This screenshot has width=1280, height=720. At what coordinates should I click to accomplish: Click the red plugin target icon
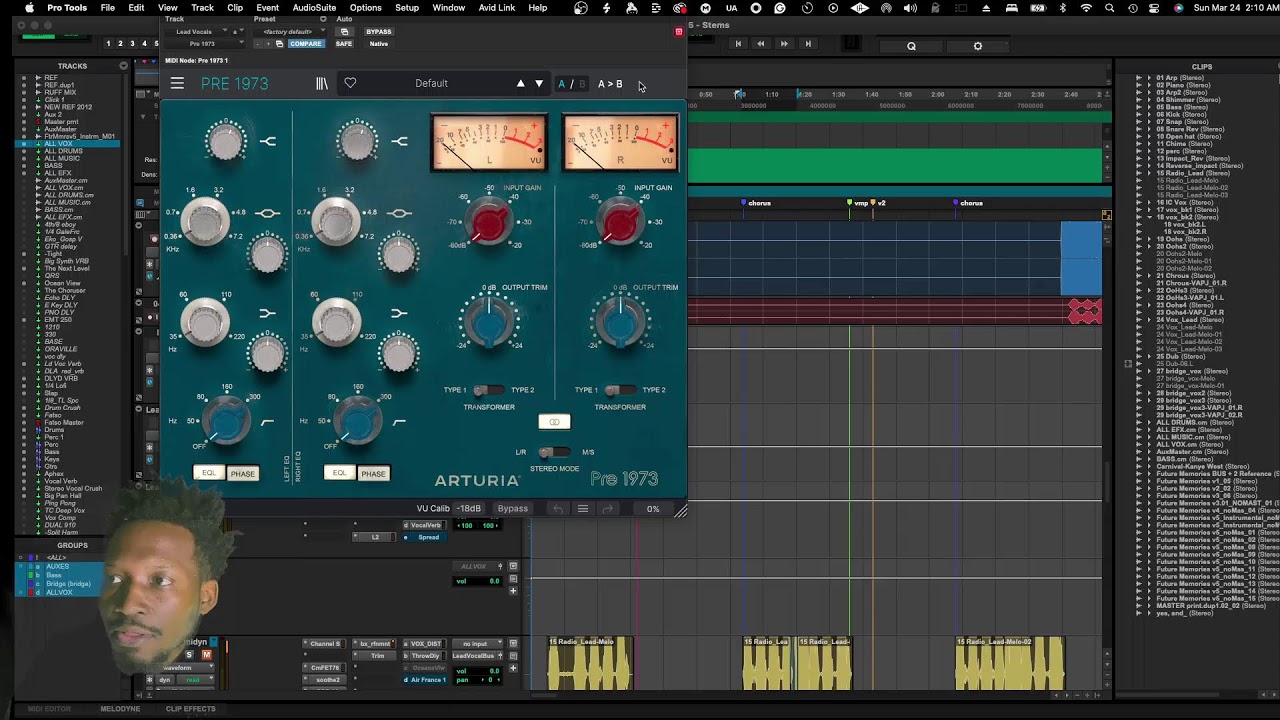pyautogui.click(x=678, y=32)
